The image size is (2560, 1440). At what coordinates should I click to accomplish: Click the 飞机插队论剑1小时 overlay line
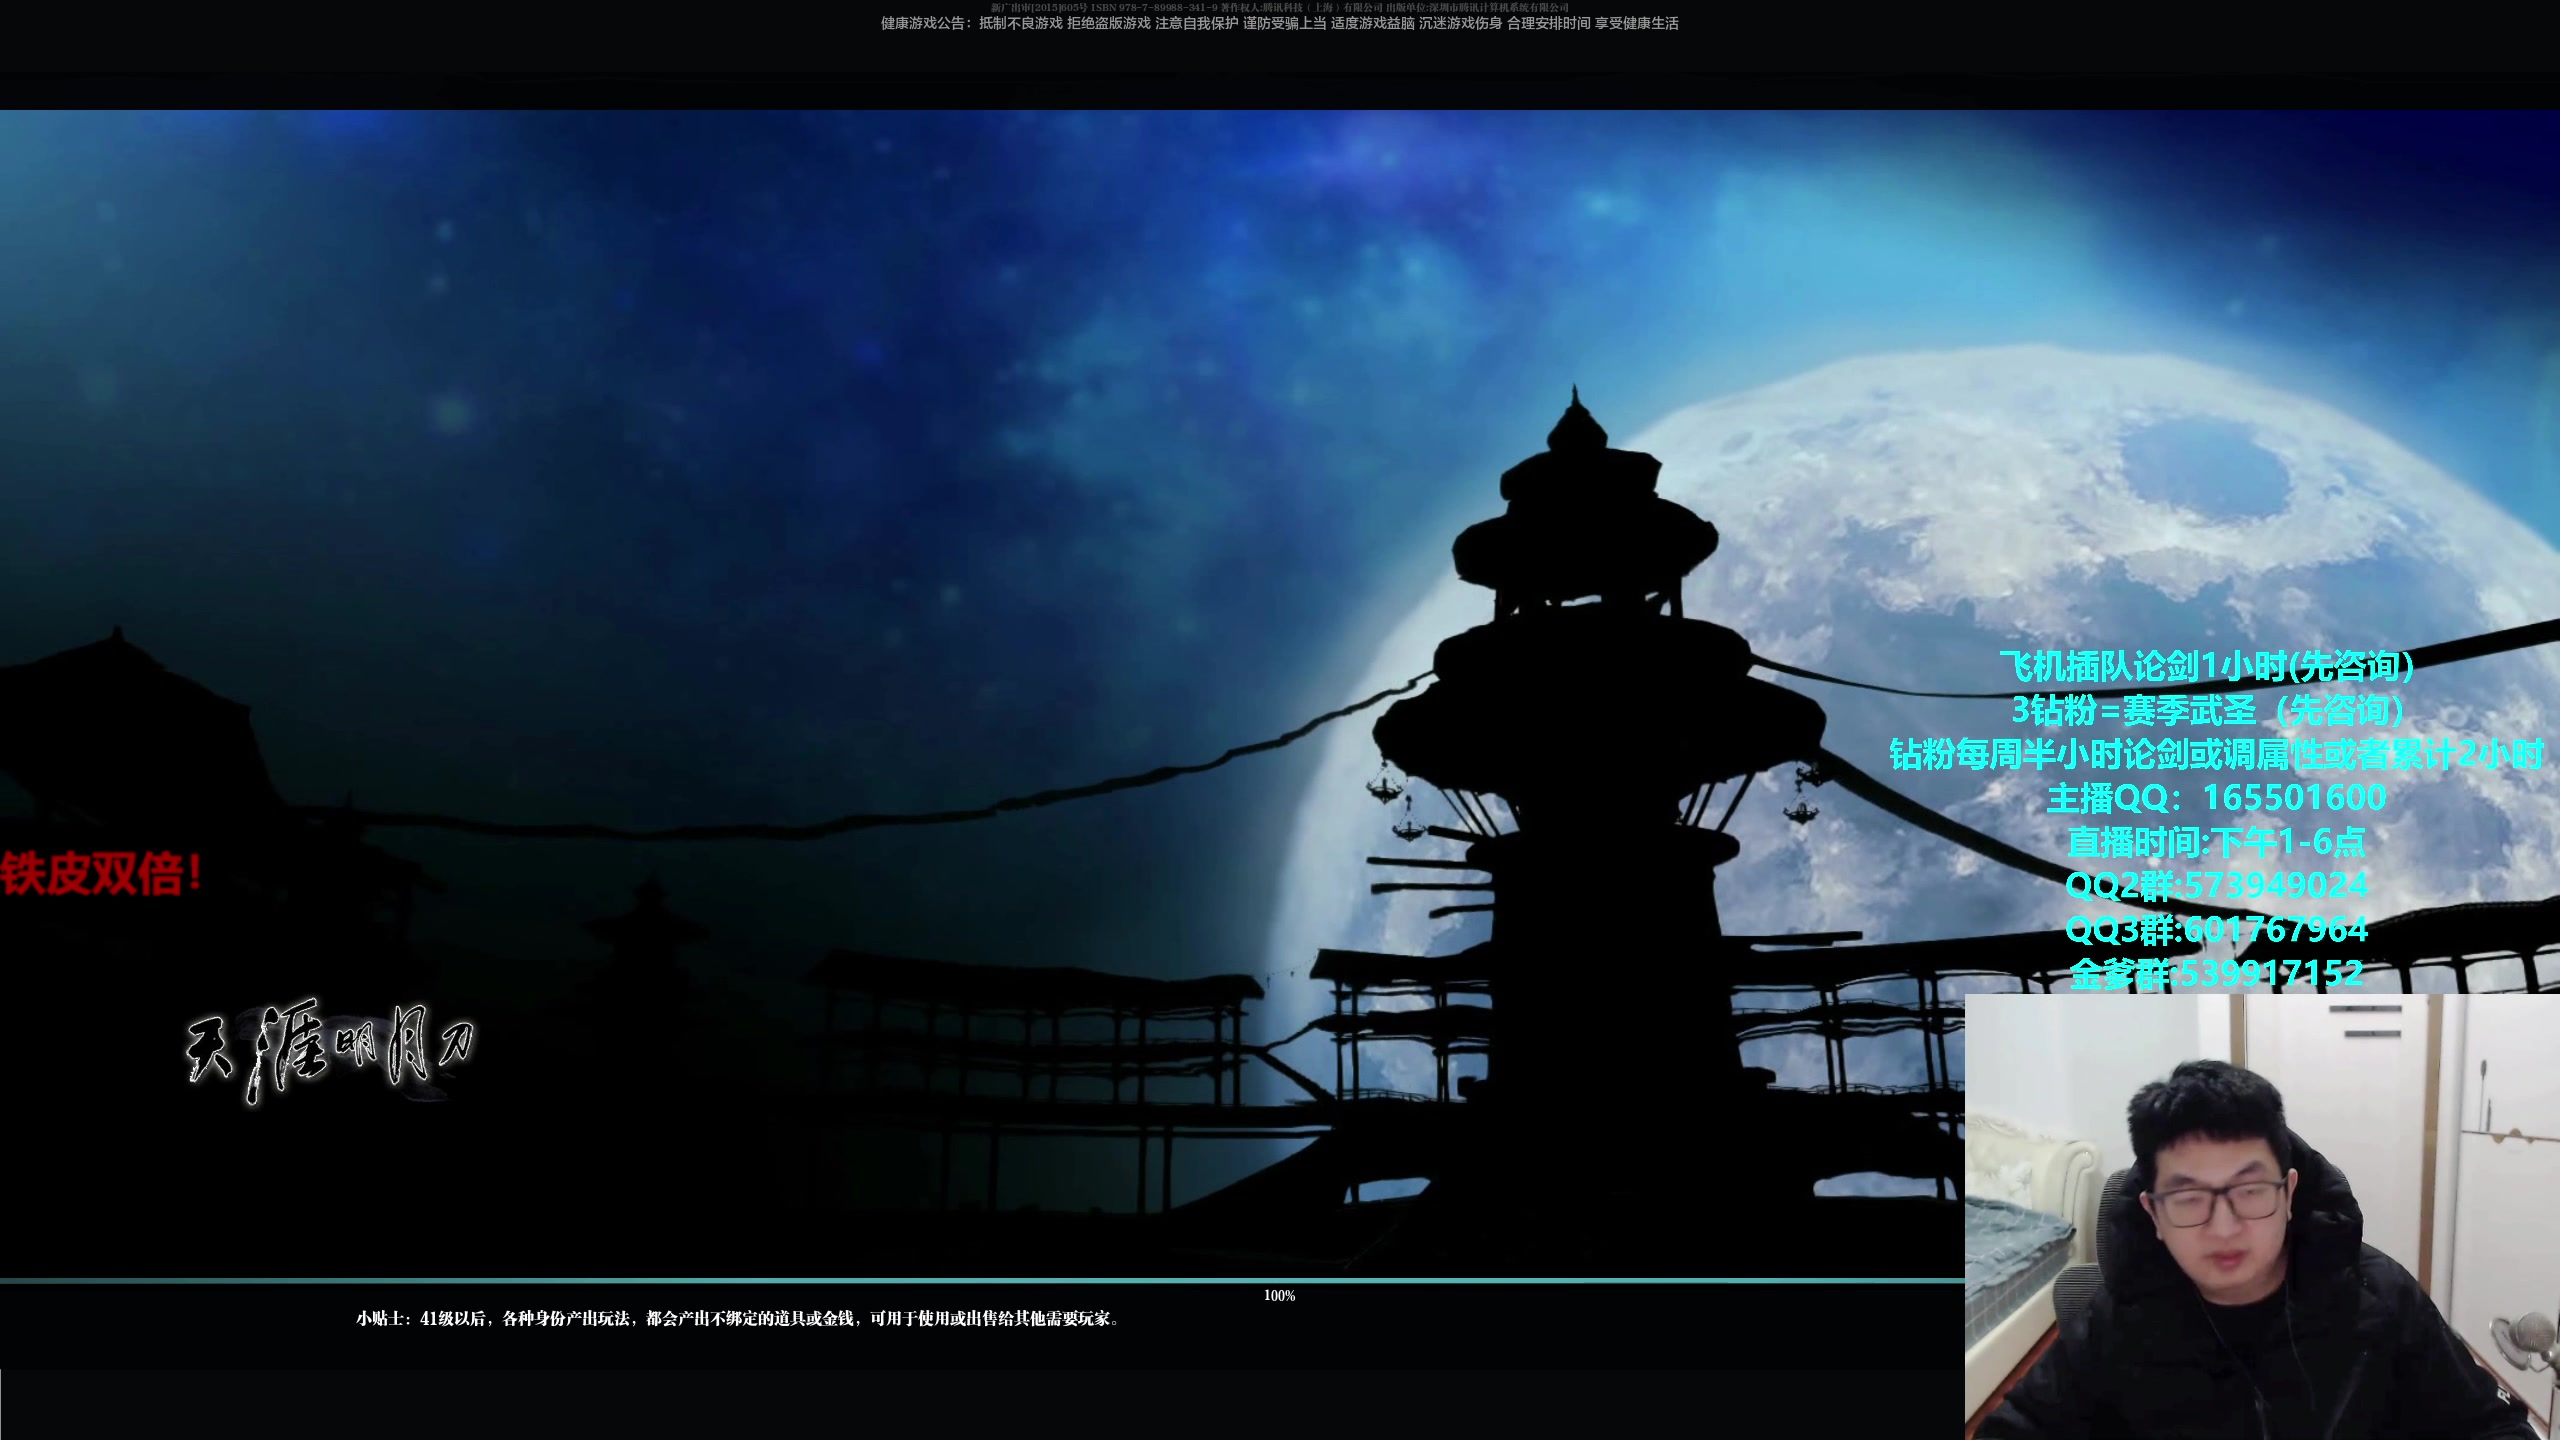click(2207, 666)
